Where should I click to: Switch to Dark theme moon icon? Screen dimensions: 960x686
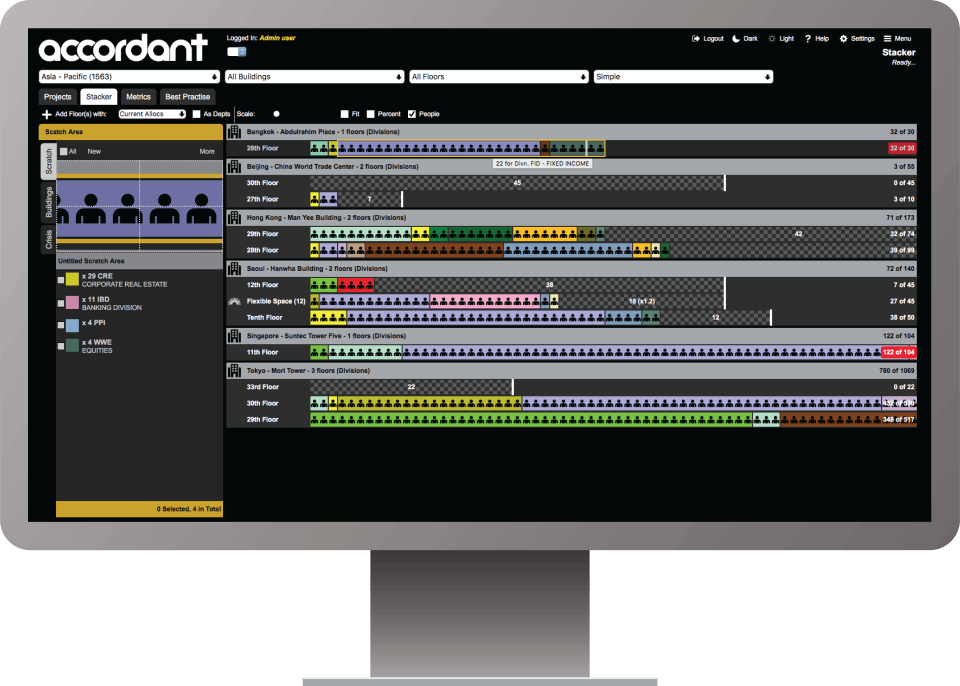736,39
